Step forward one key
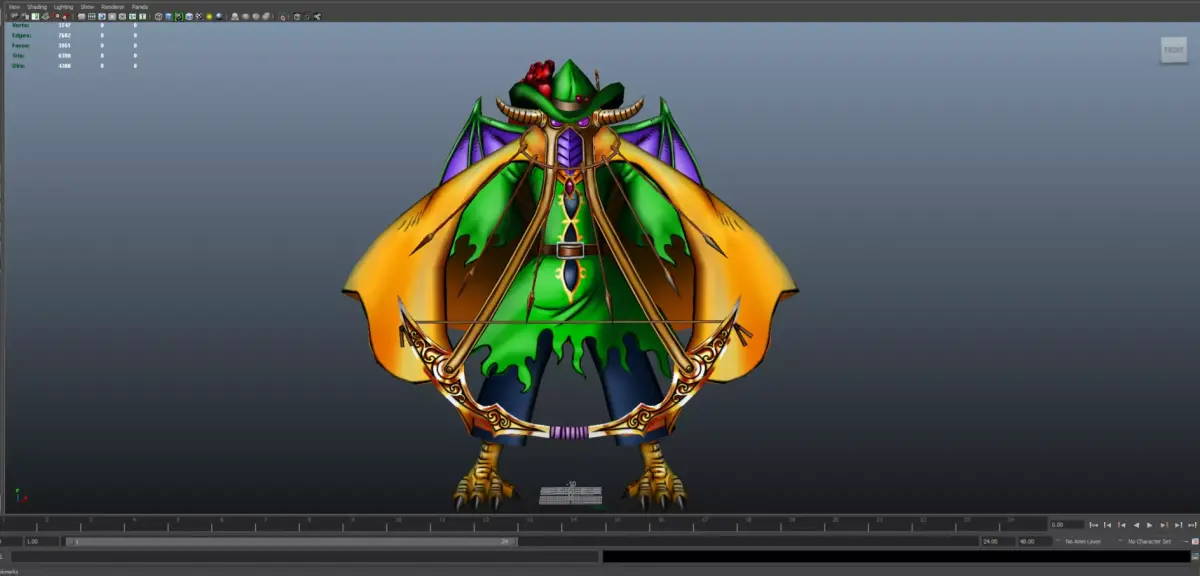Image resolution: width=1200 pixels, height=576 pixels. point(1164,525)
